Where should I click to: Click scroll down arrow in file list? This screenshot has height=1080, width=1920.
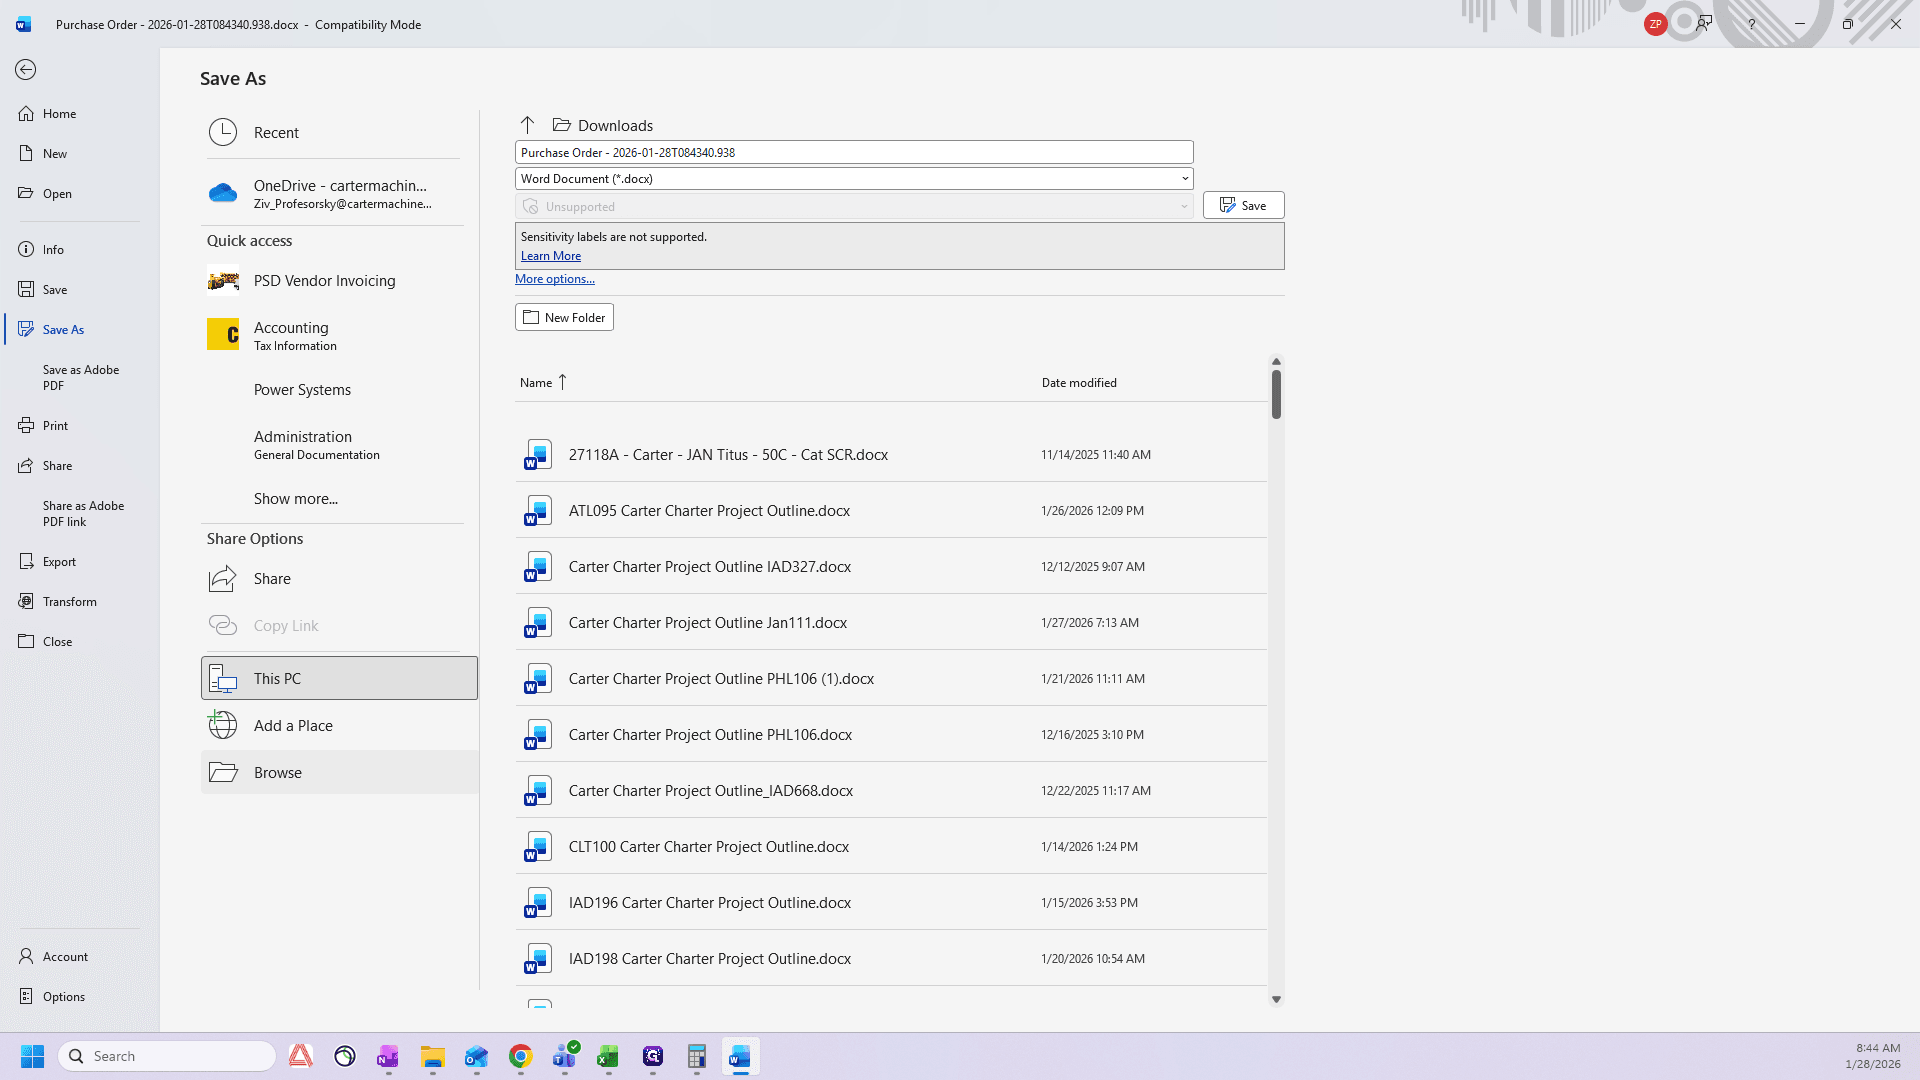(1276, 999)
